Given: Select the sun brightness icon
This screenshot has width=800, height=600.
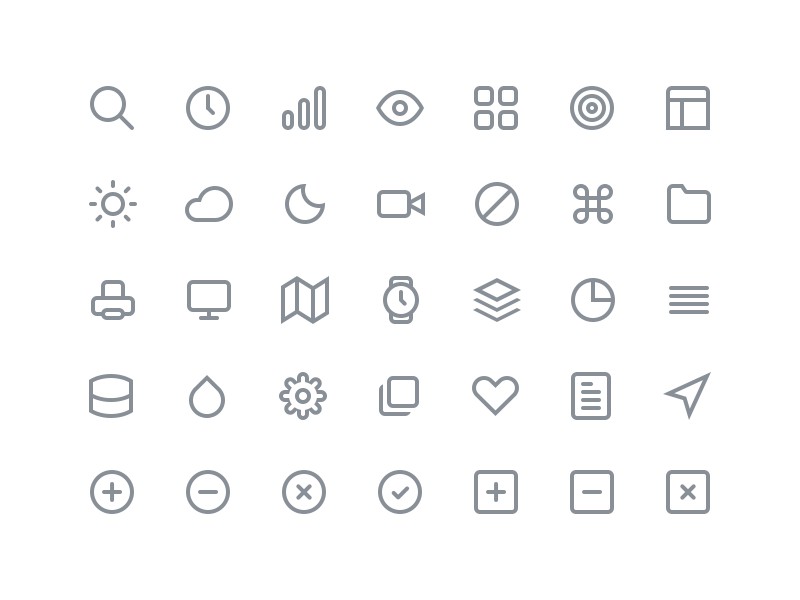Looking at the screenshot, I should pyautogui.click(x=113, y=204).
